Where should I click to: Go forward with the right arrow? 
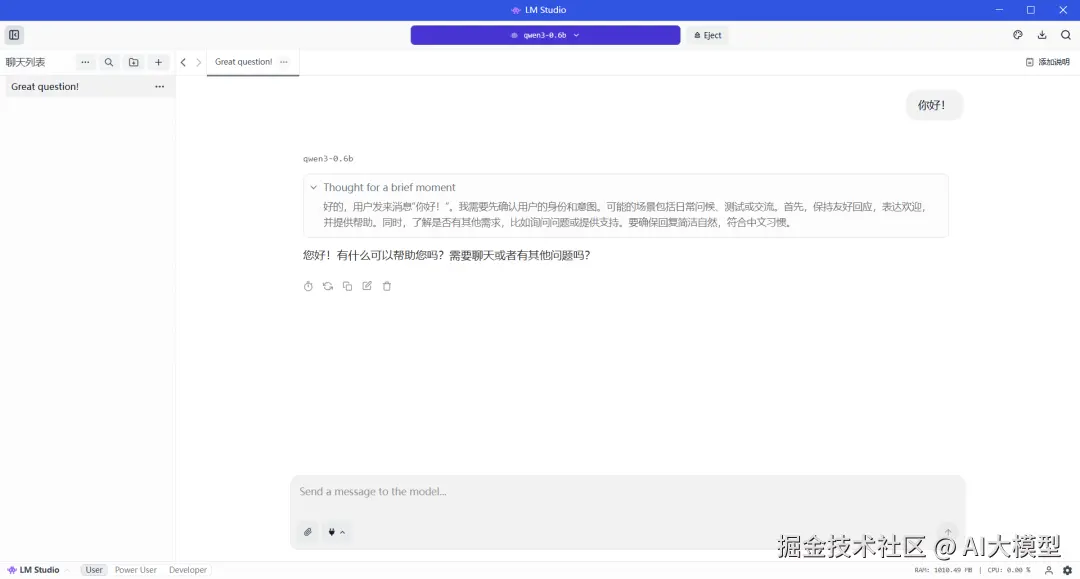point(198,62)
